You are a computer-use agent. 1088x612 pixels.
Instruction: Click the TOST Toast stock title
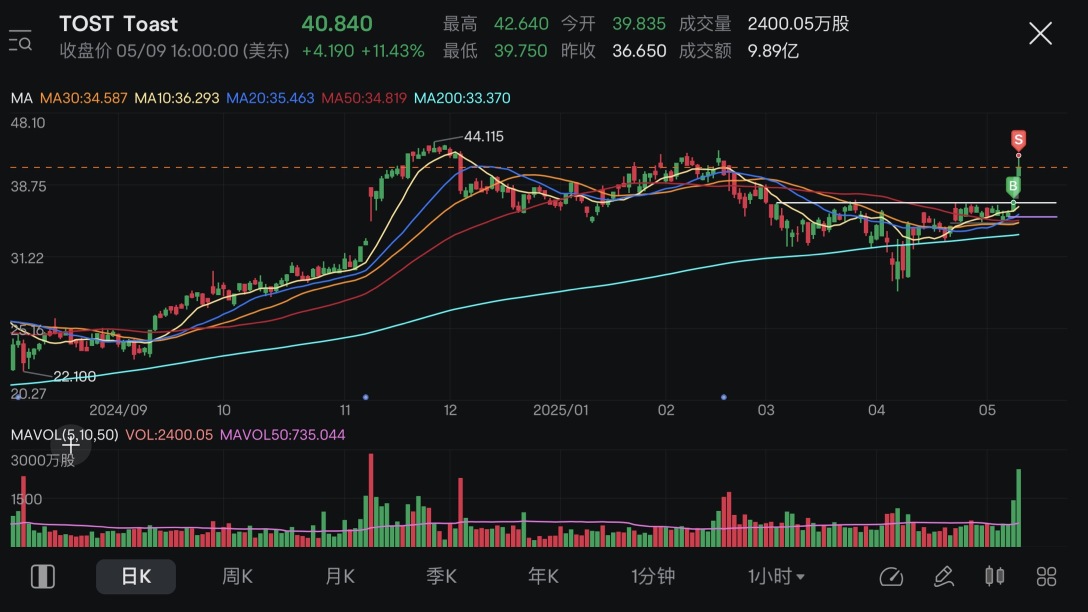click(118, 24)
